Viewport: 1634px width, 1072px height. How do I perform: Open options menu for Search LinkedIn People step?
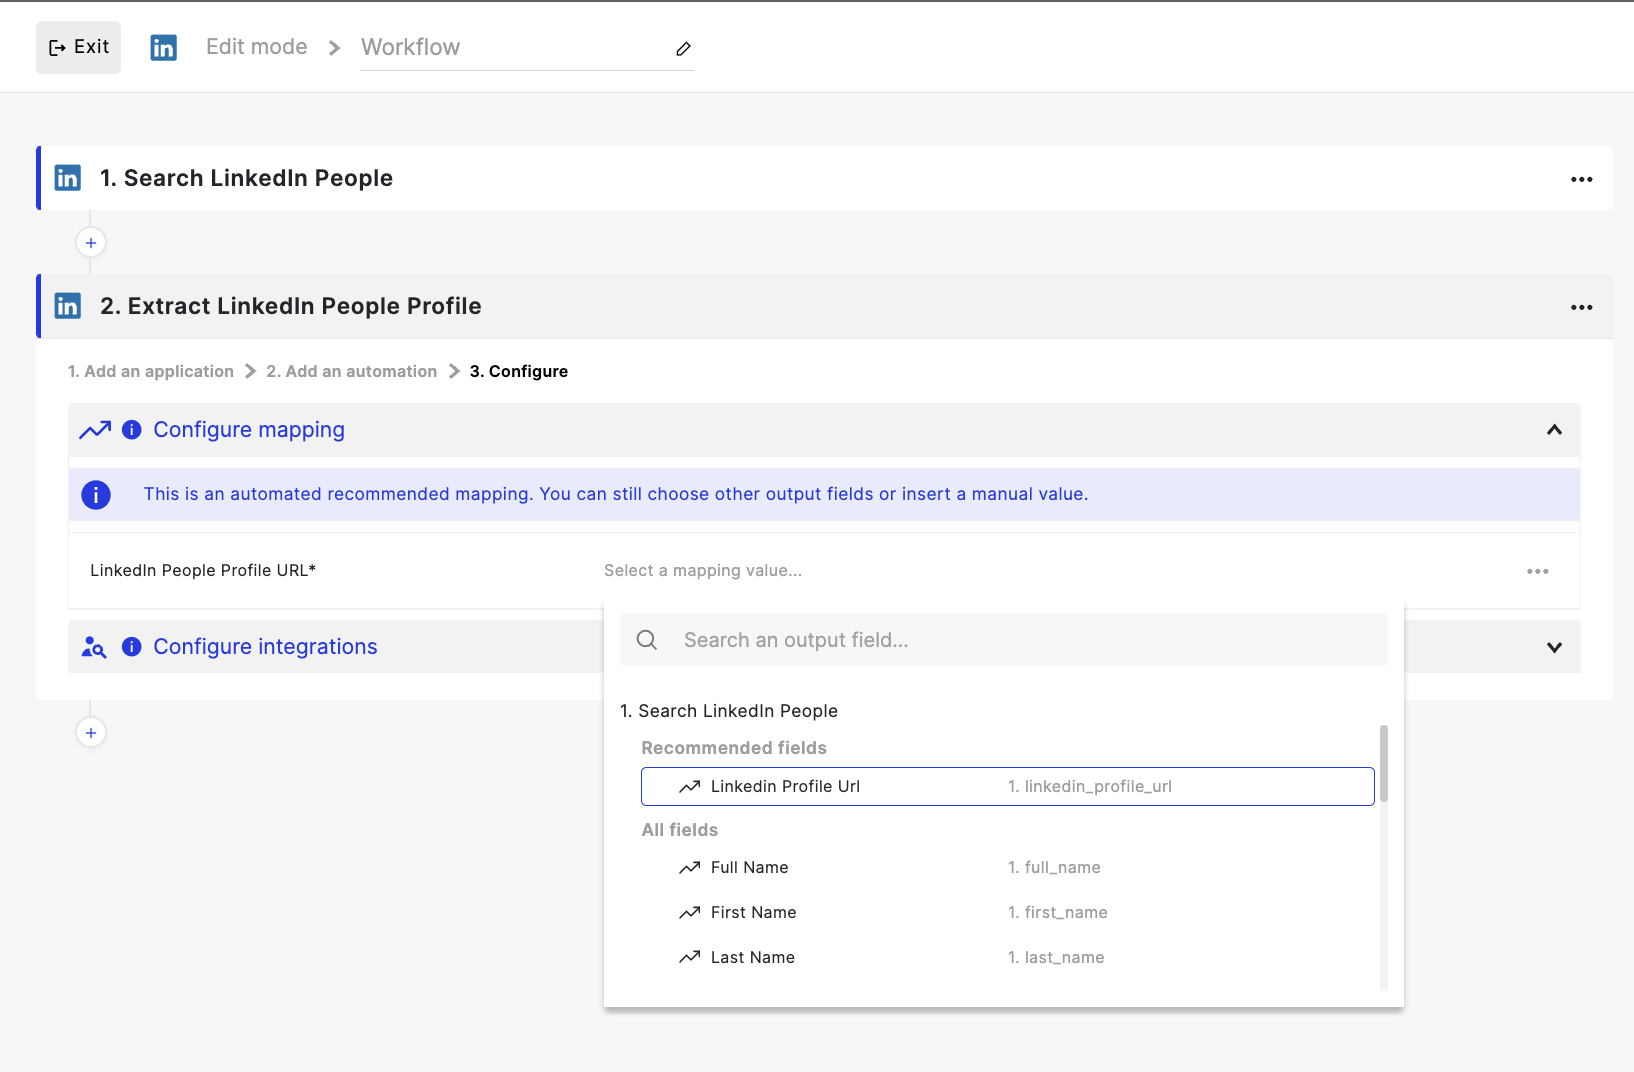coord(1581,179)
